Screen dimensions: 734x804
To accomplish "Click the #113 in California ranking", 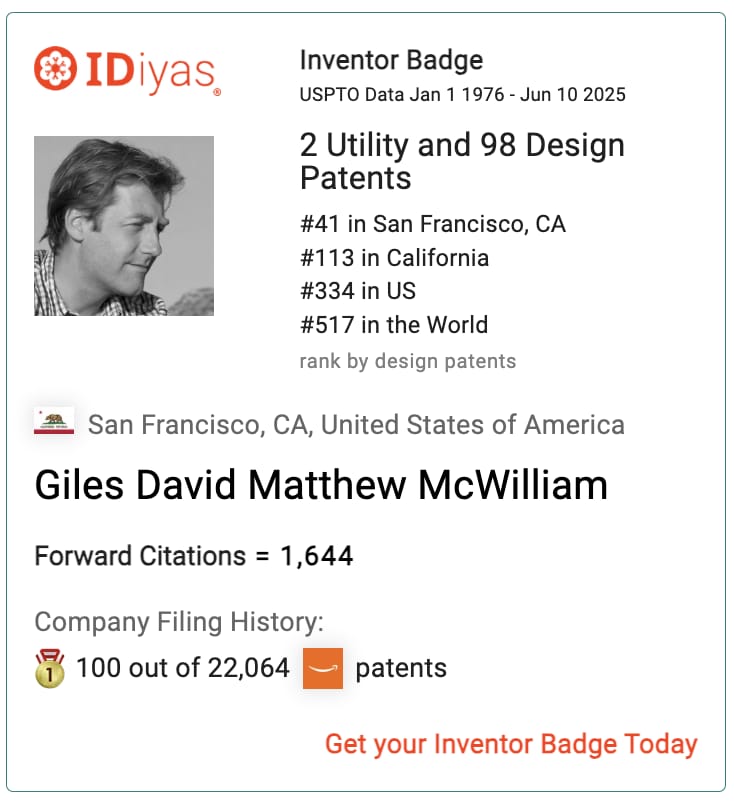I will click(x=394, y=257).
